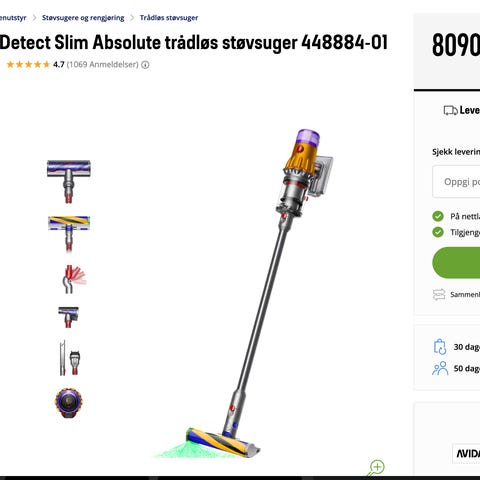480x480 pixels.
Task: Click the delivery truck icon
Action: click(450, 110)
